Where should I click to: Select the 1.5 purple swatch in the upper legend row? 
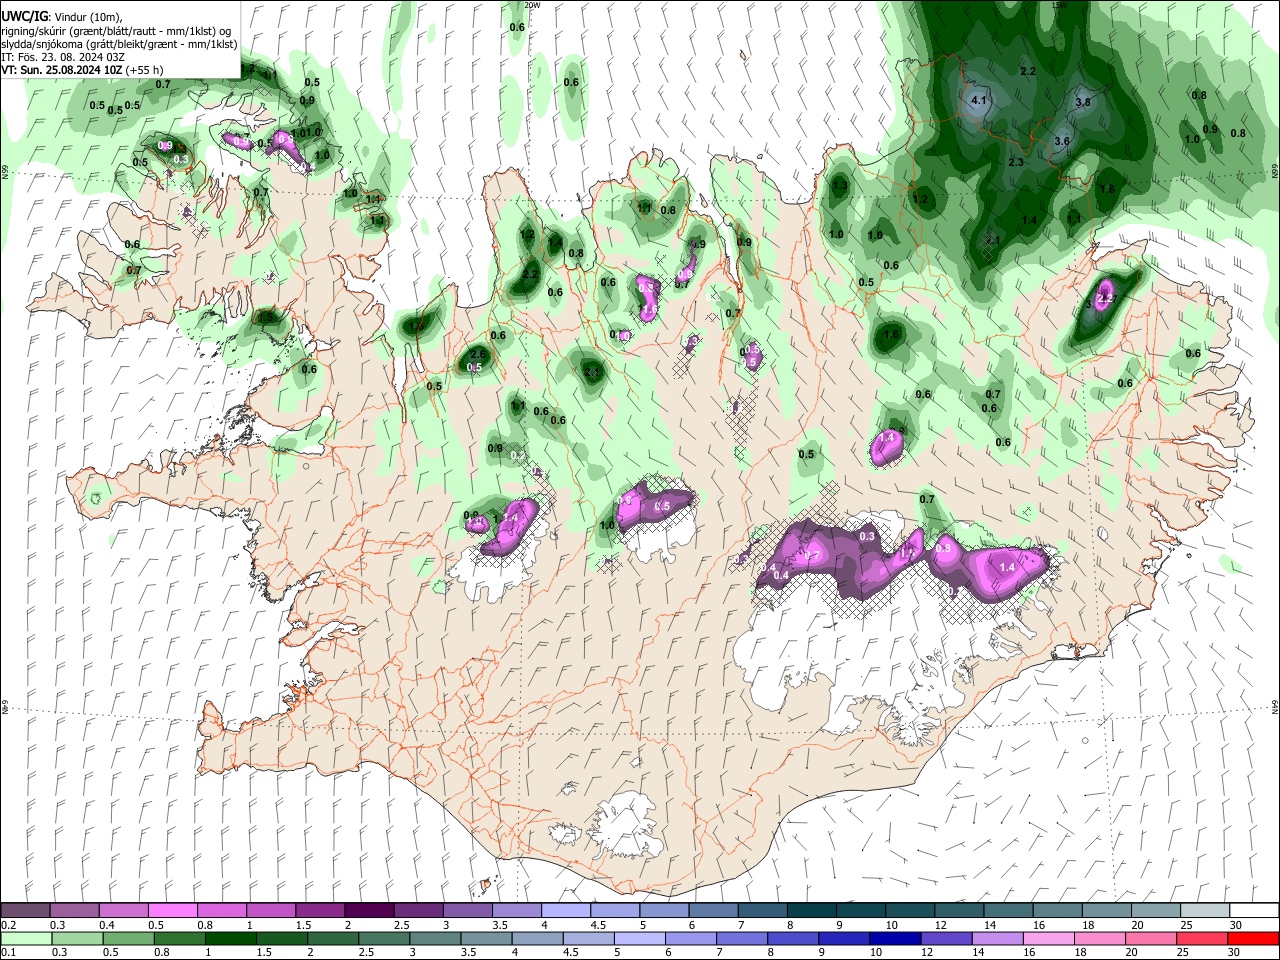[x=320, y=911]
